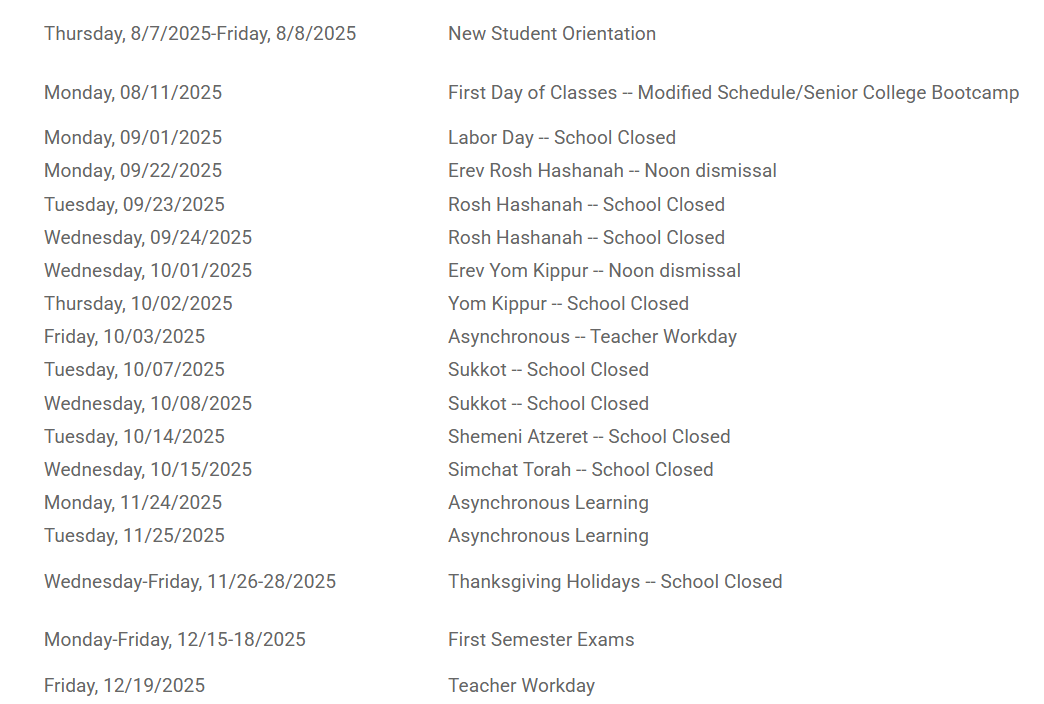Click the Tuesday, 10/07/2025 date
This screenshot has height=704, width=1044.
(x=134, y=370)
